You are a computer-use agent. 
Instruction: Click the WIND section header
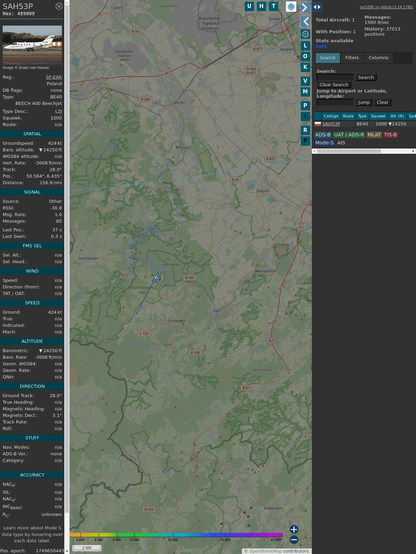coord(32,271)
